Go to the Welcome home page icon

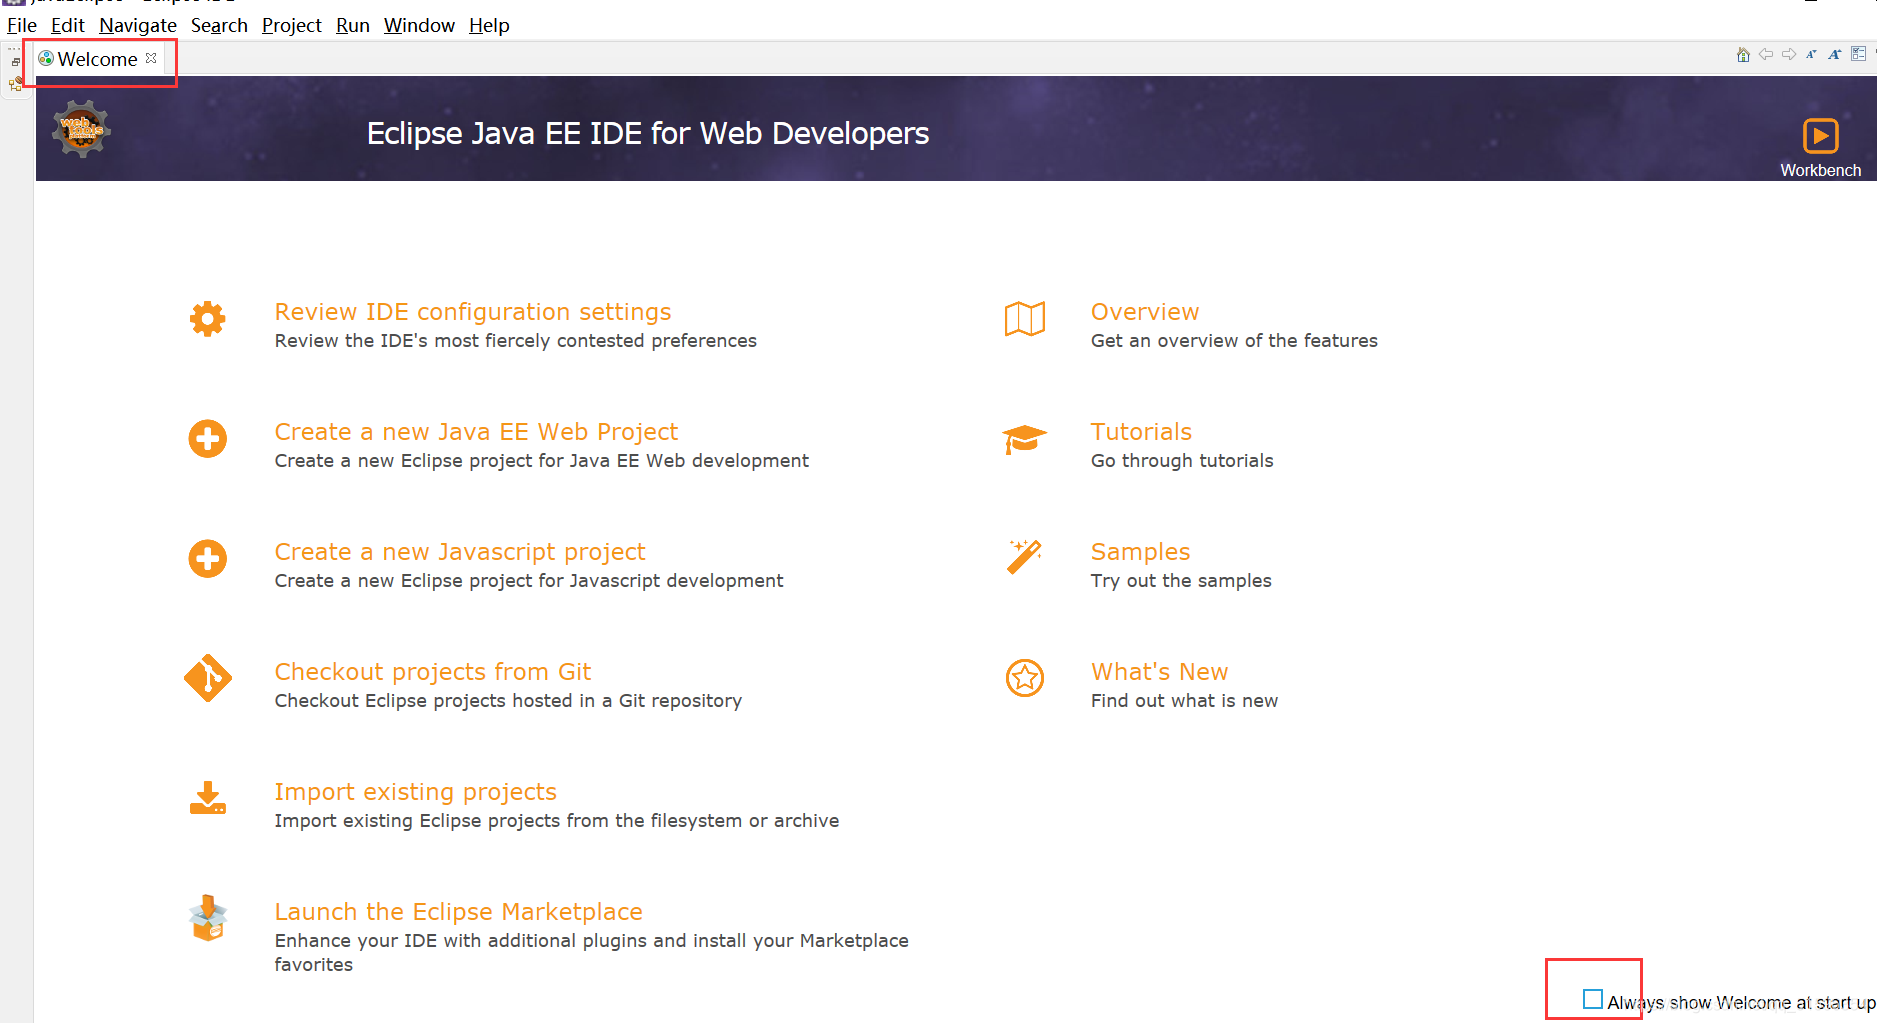point(1743,55)
